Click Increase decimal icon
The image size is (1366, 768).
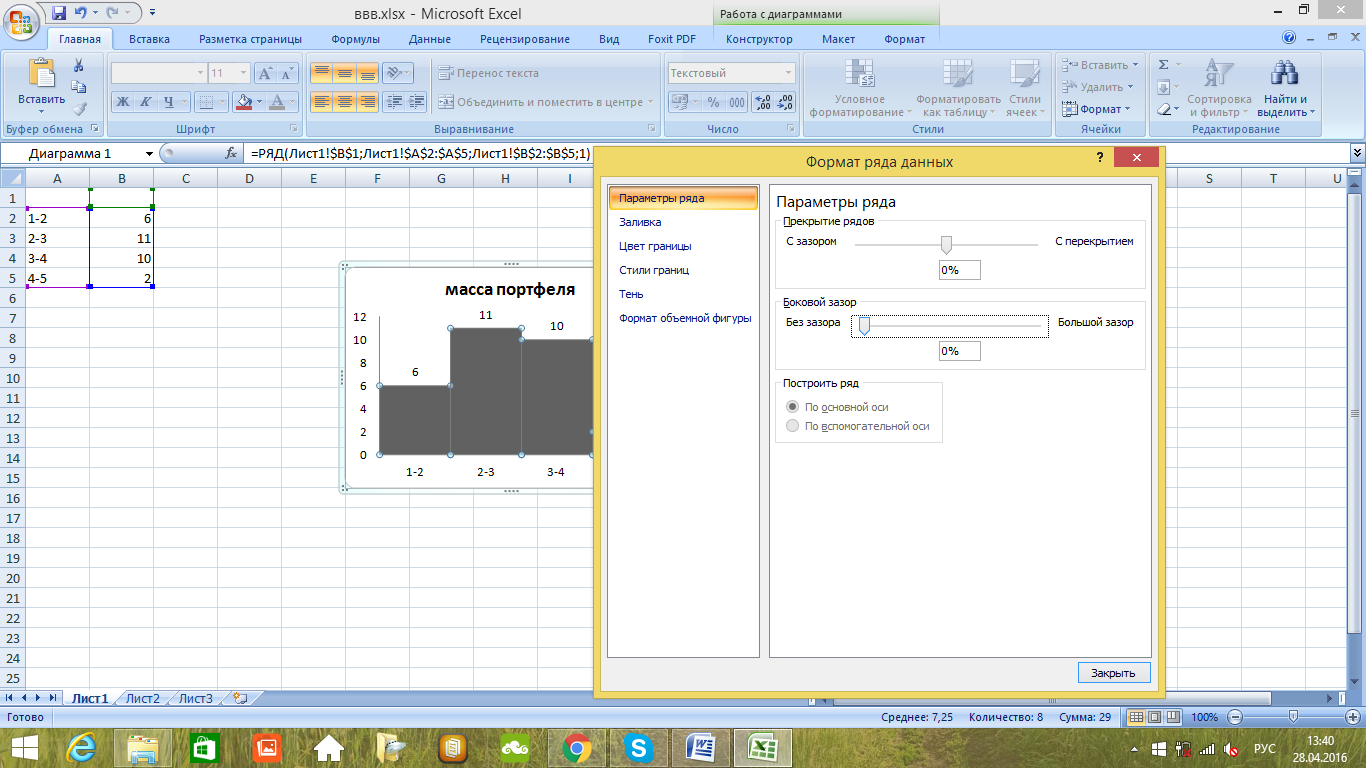[x=763, y=102]
